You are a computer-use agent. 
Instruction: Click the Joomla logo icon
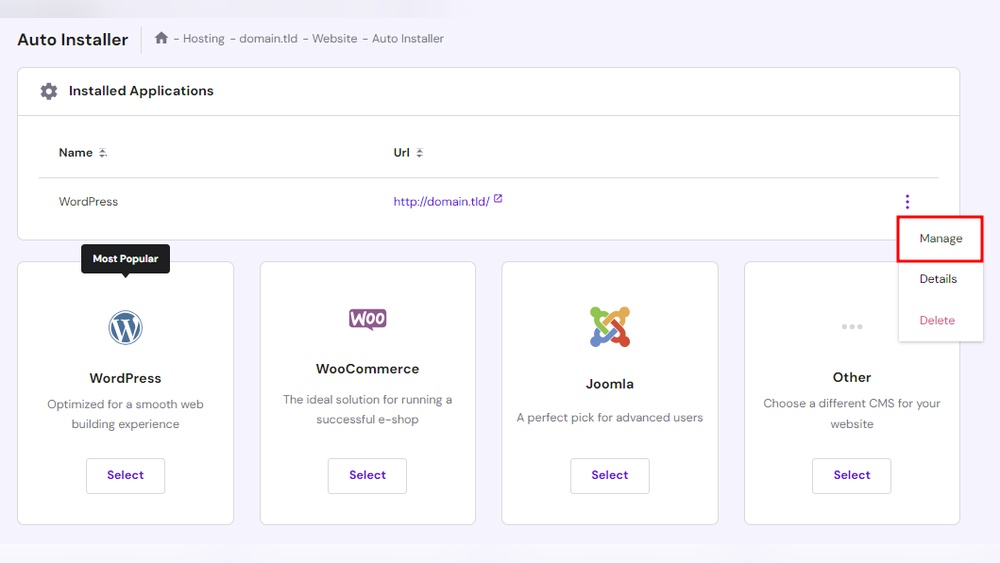pyautogui.click(x=610, y=326)
